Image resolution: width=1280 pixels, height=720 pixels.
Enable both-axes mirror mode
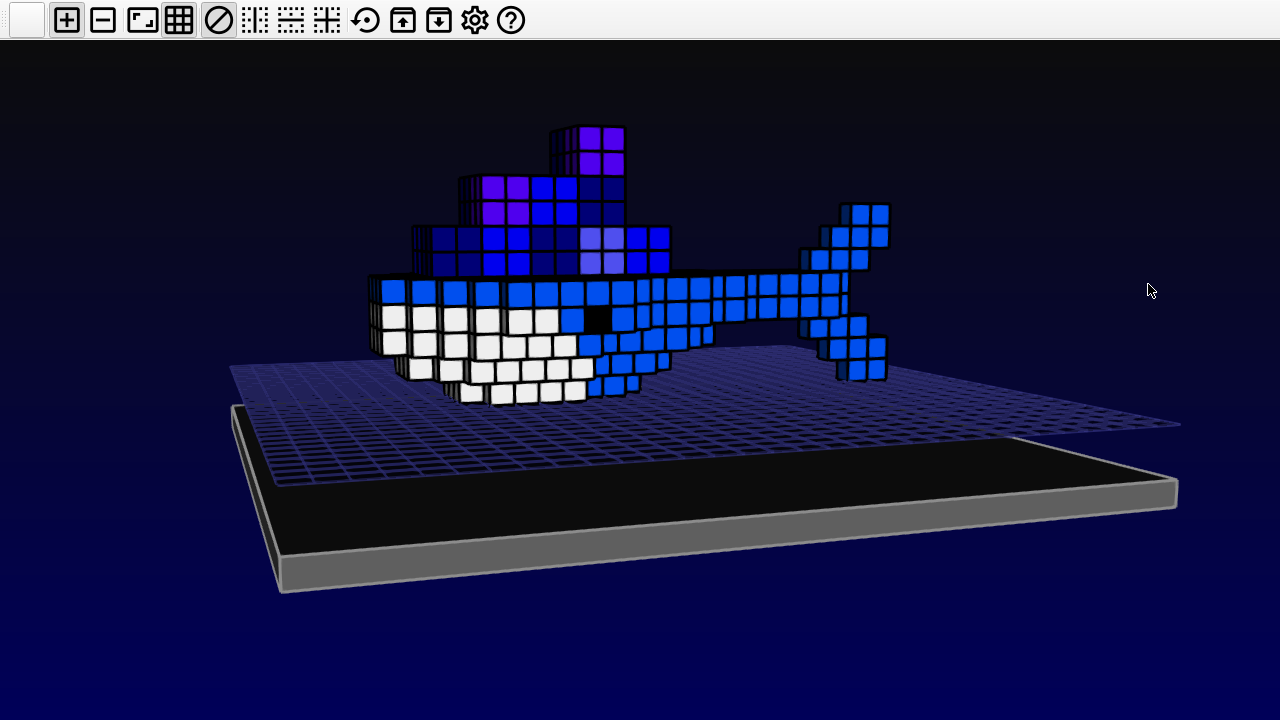point(327,20)
